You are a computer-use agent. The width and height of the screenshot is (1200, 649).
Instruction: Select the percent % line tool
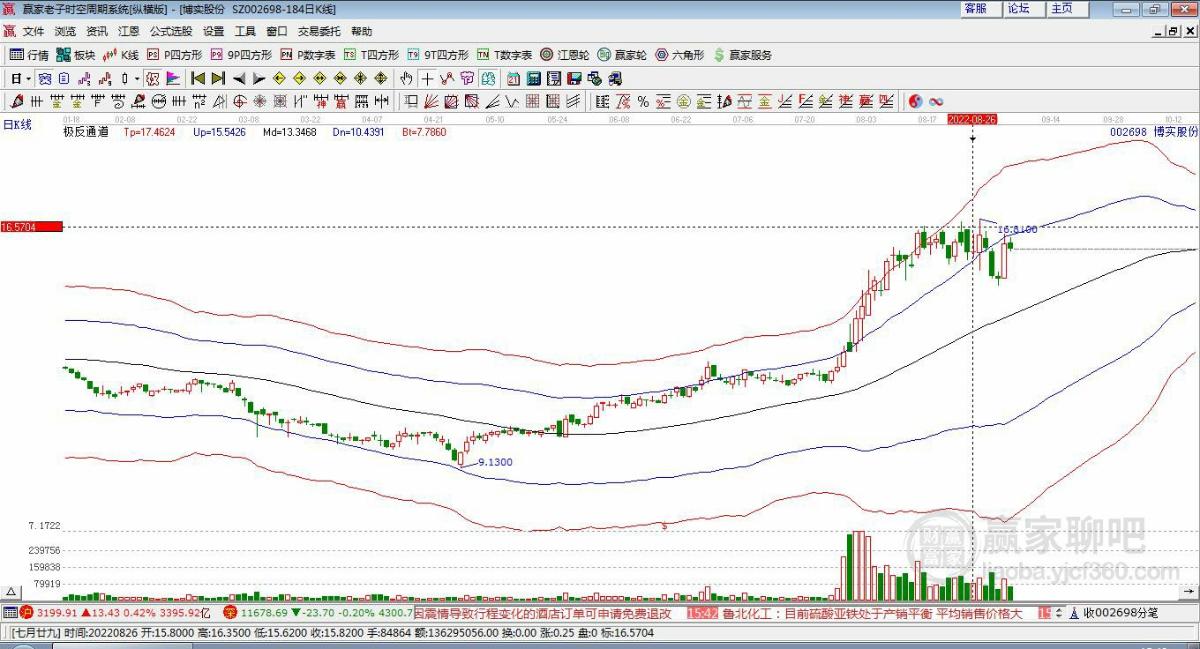point(643,100)
